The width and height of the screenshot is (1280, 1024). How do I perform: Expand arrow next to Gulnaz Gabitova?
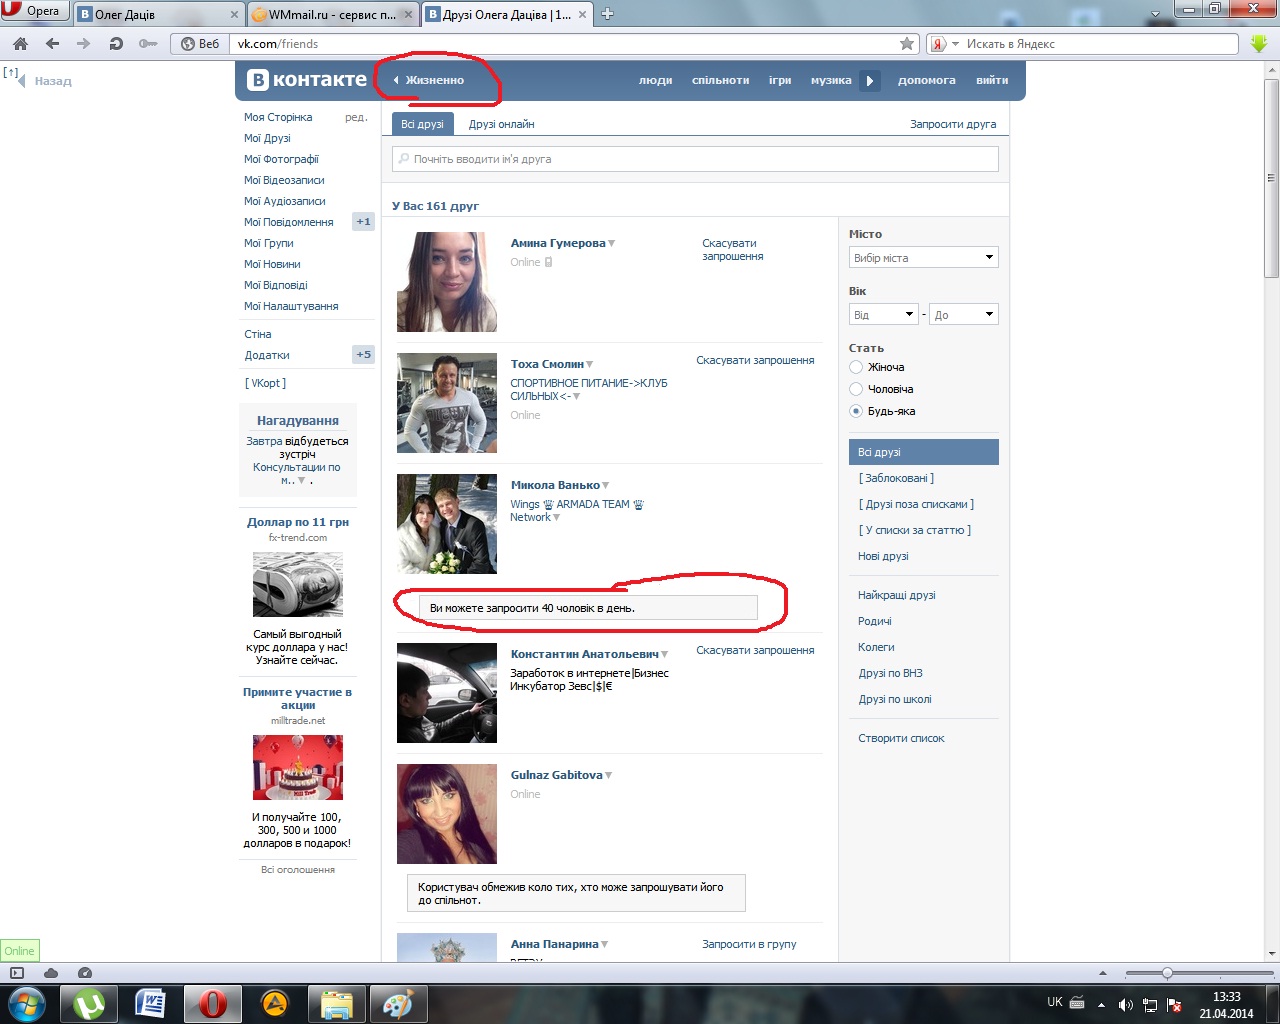(609, 776)
